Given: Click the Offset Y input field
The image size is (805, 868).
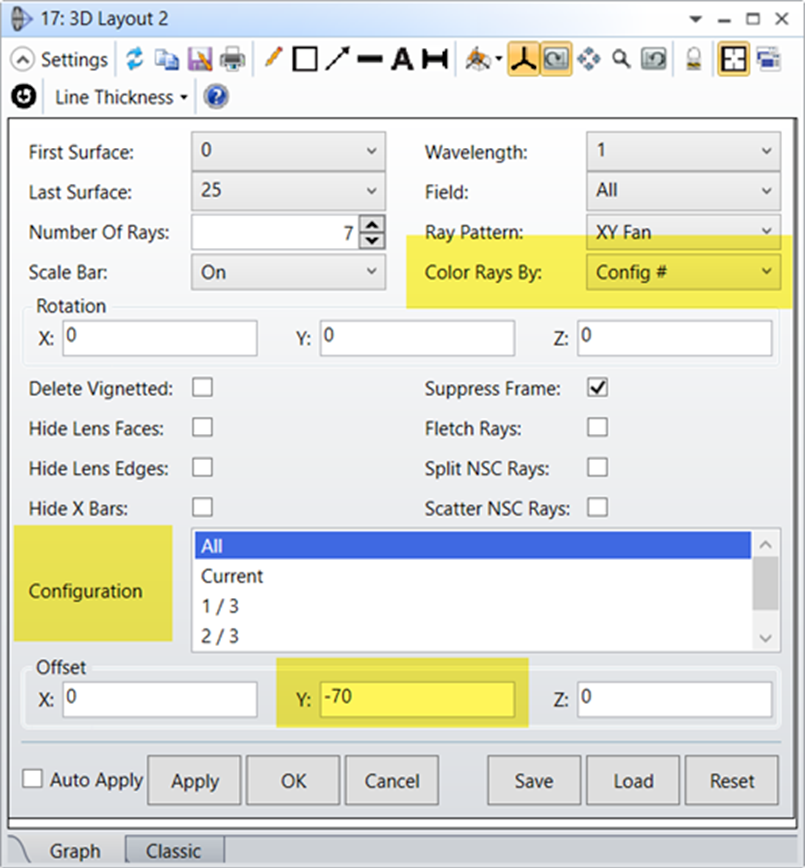Looking at the screenshot, I should tap(417, 698).
